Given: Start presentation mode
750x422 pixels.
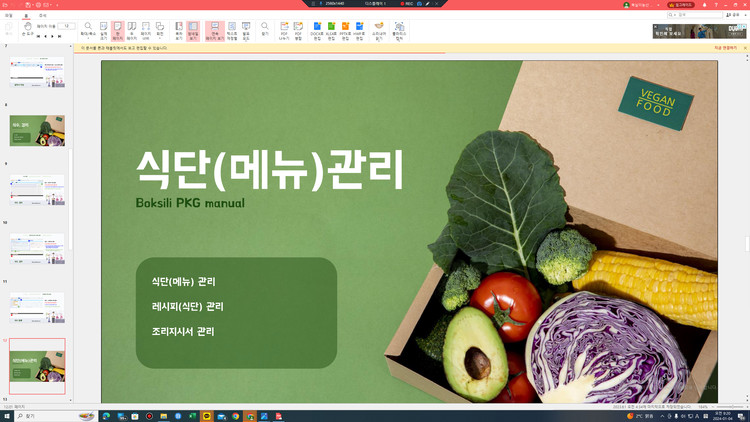Looking at the screenshot, I should [246, 31].
